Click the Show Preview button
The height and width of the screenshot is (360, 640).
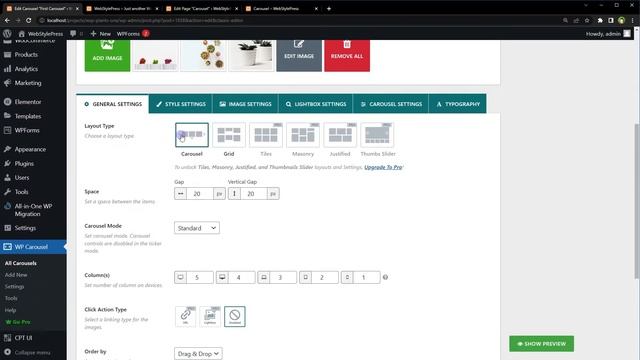click(x=541, y=344)
